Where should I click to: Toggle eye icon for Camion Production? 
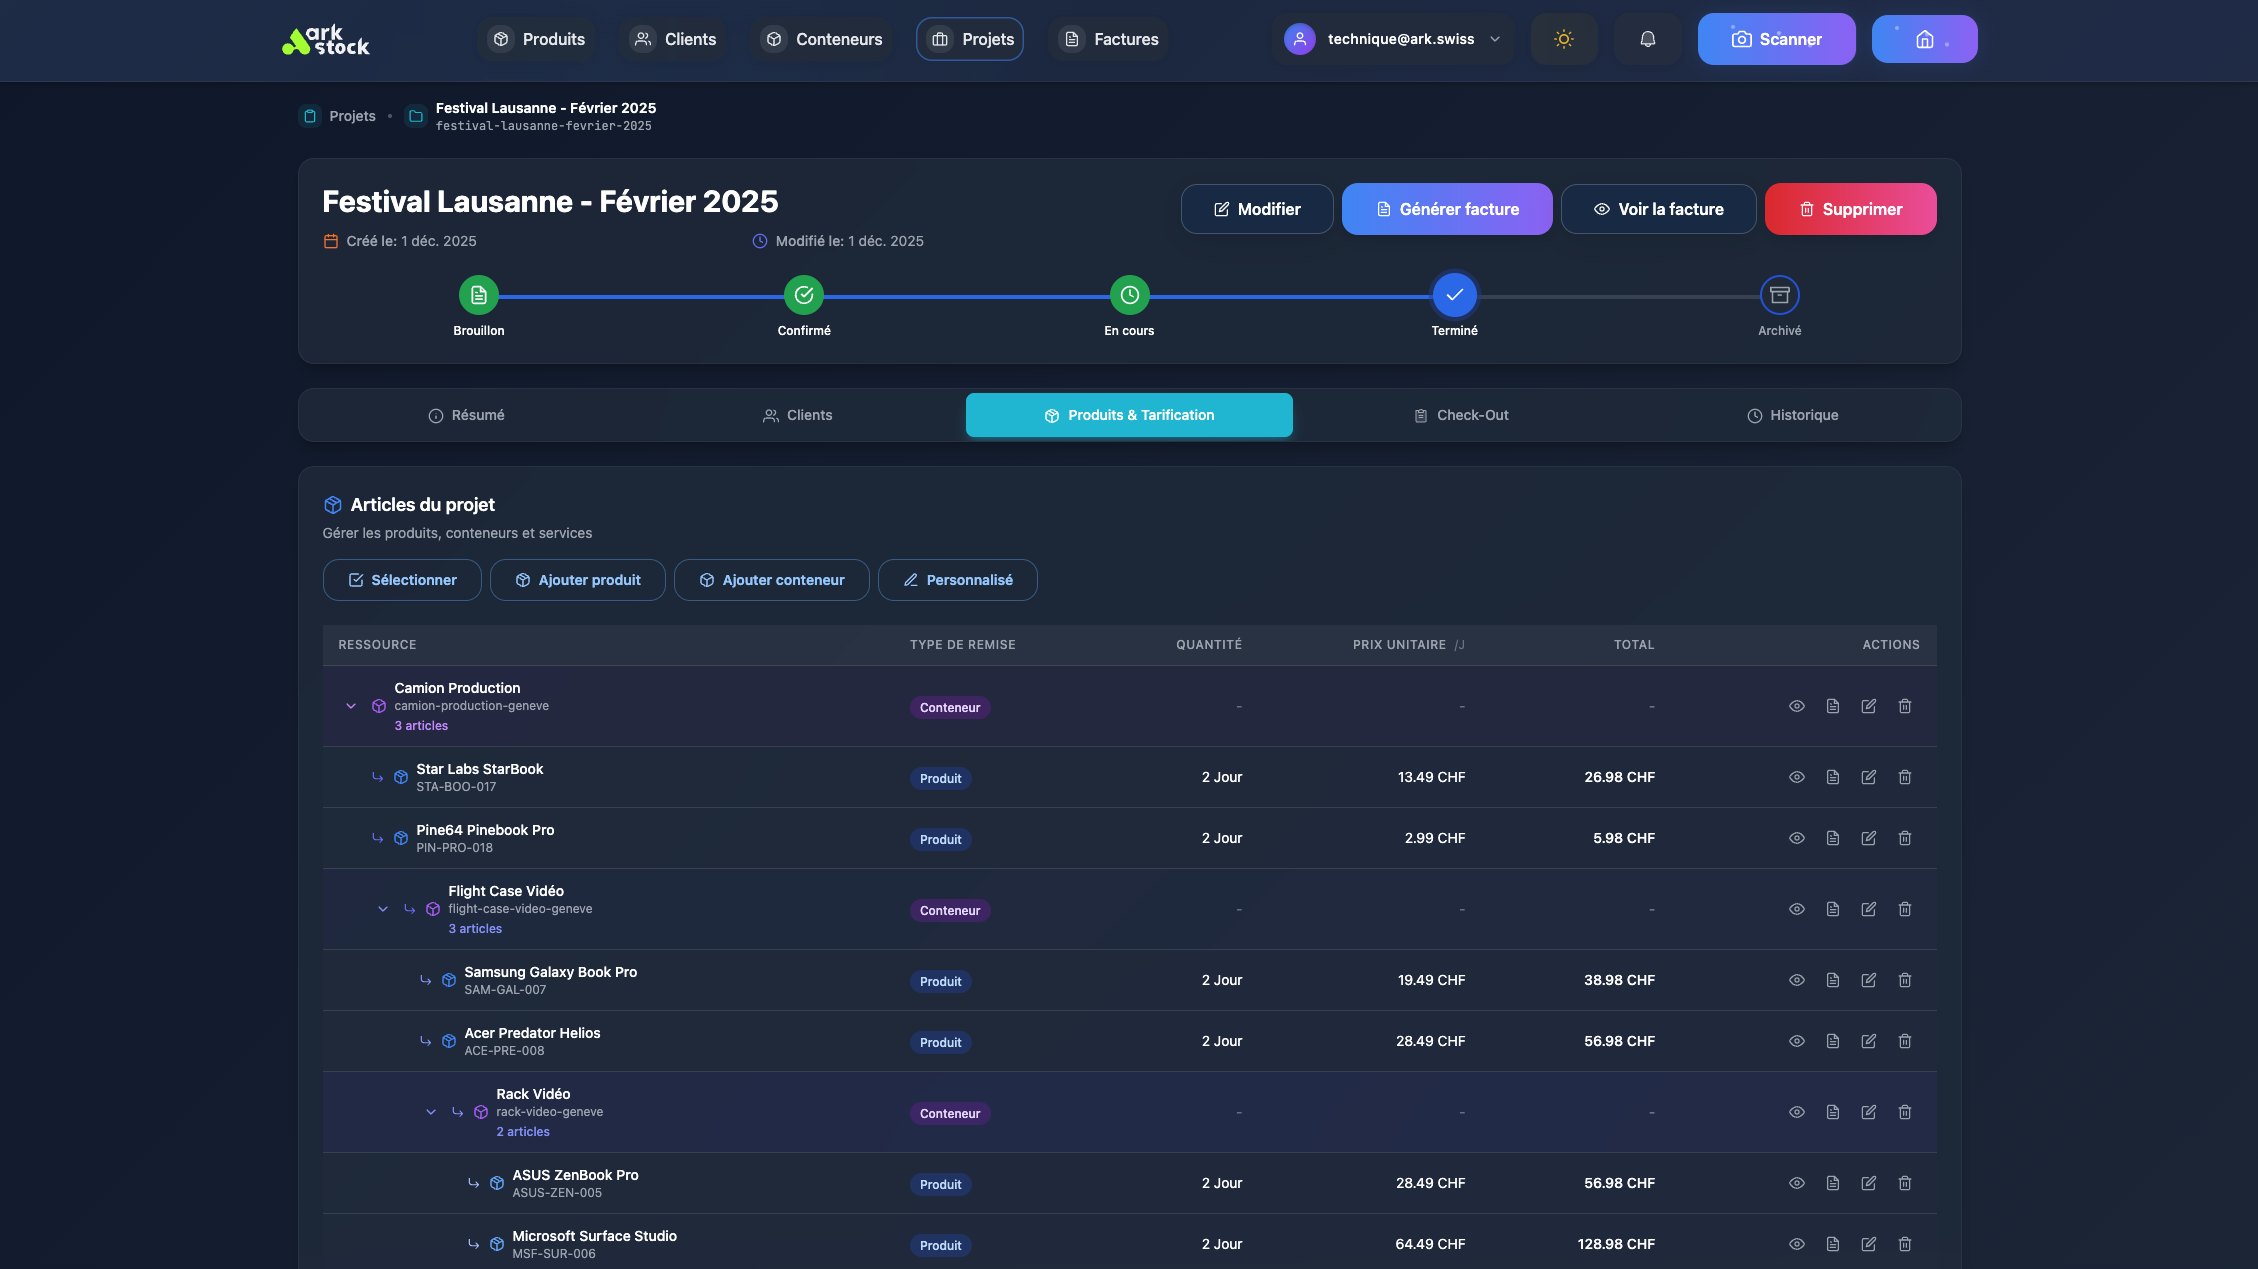(1796, 706)
